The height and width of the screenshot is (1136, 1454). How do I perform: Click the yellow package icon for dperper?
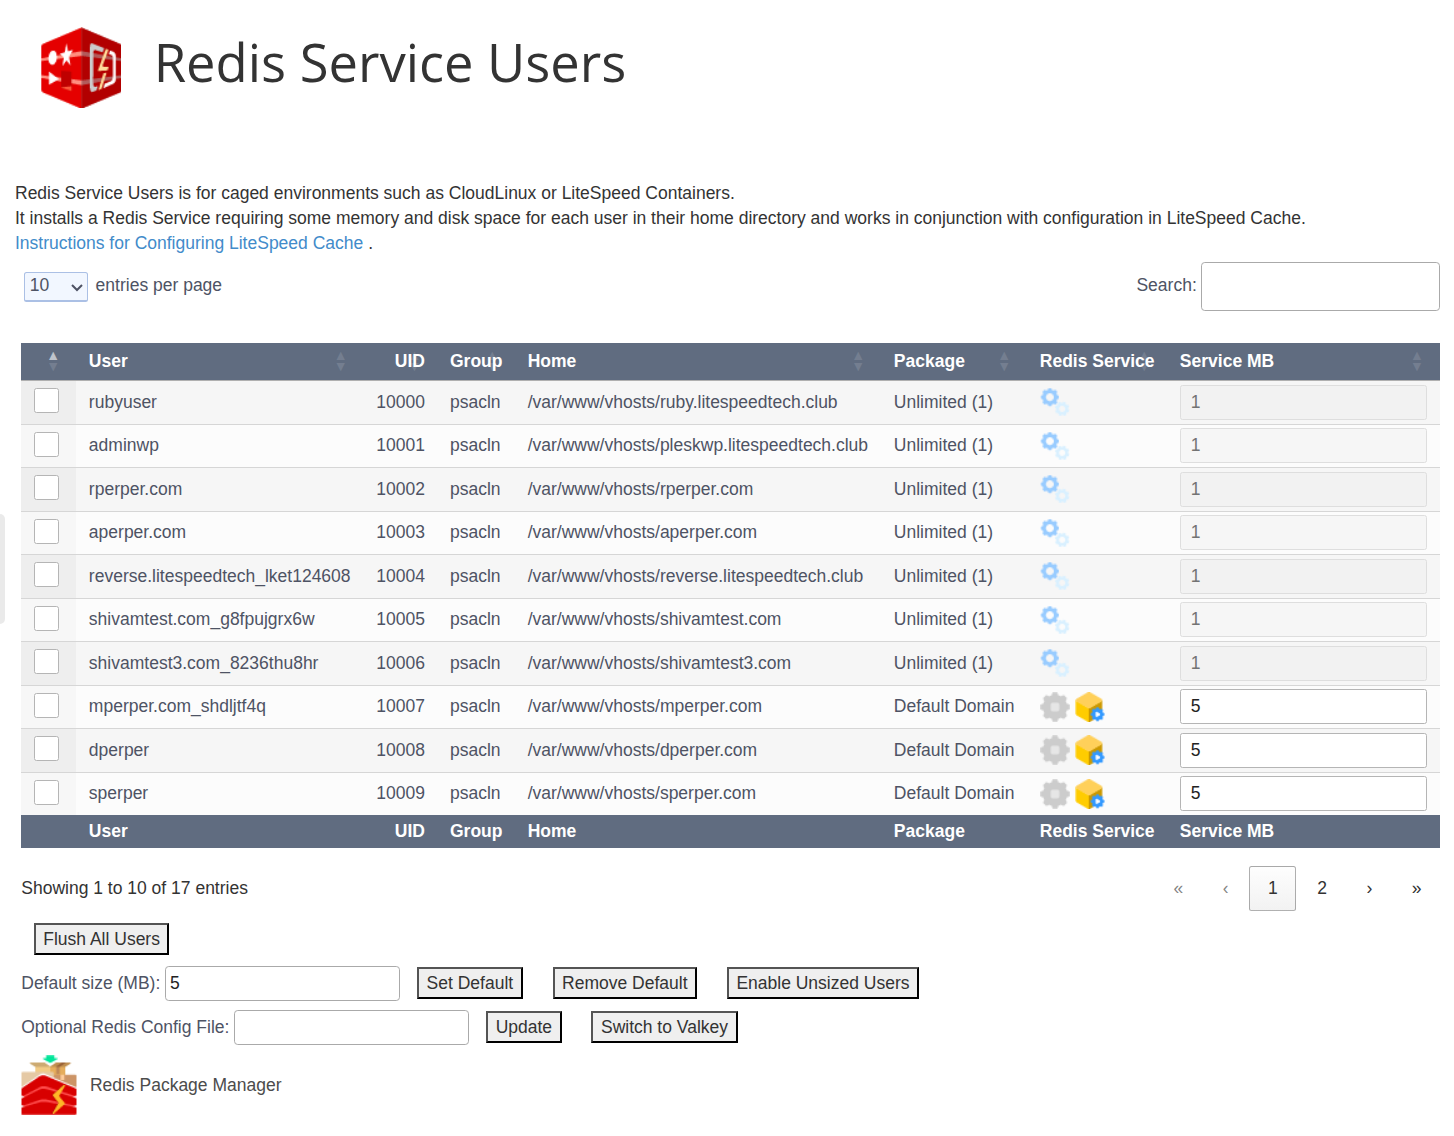click(1090, 750)
